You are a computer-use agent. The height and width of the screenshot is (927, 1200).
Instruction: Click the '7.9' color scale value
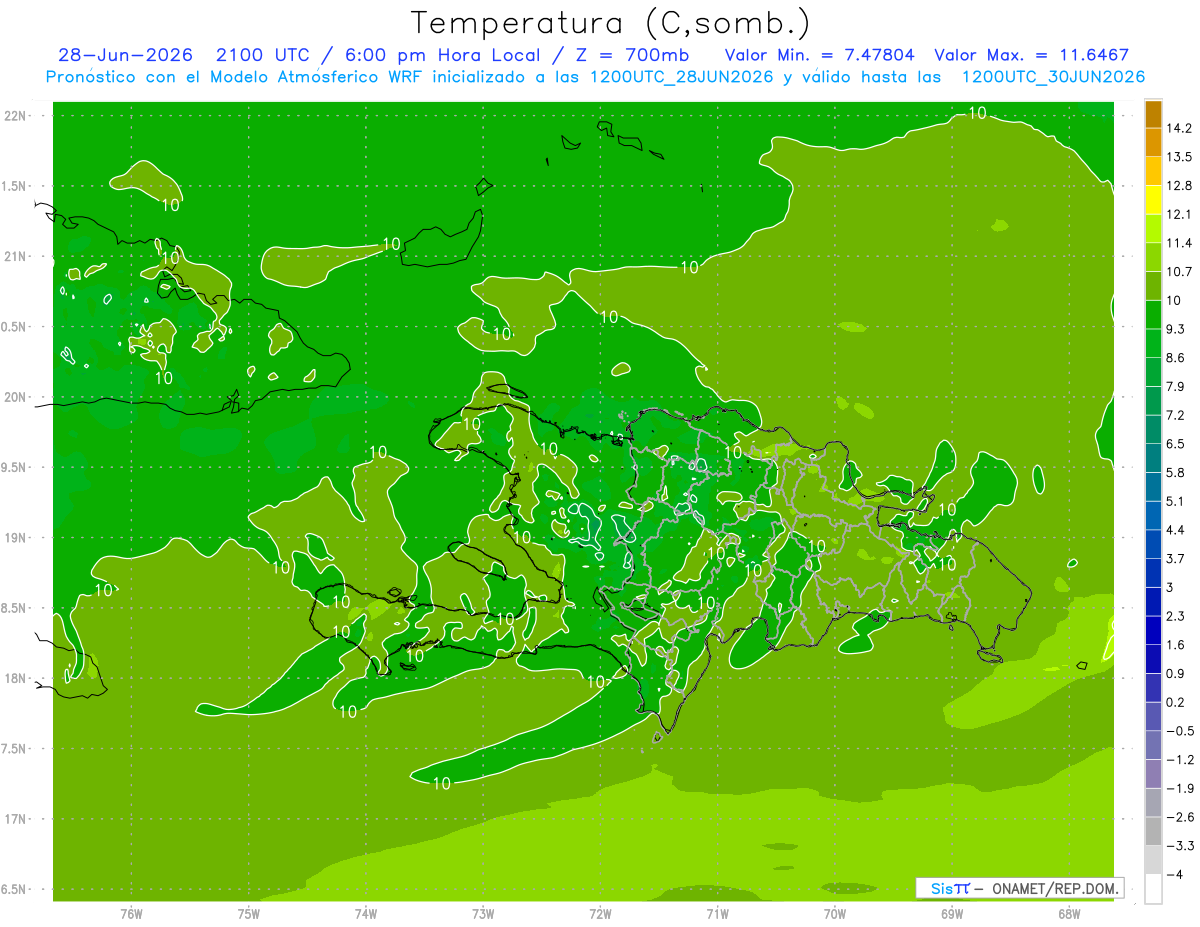pos(1175,387)
